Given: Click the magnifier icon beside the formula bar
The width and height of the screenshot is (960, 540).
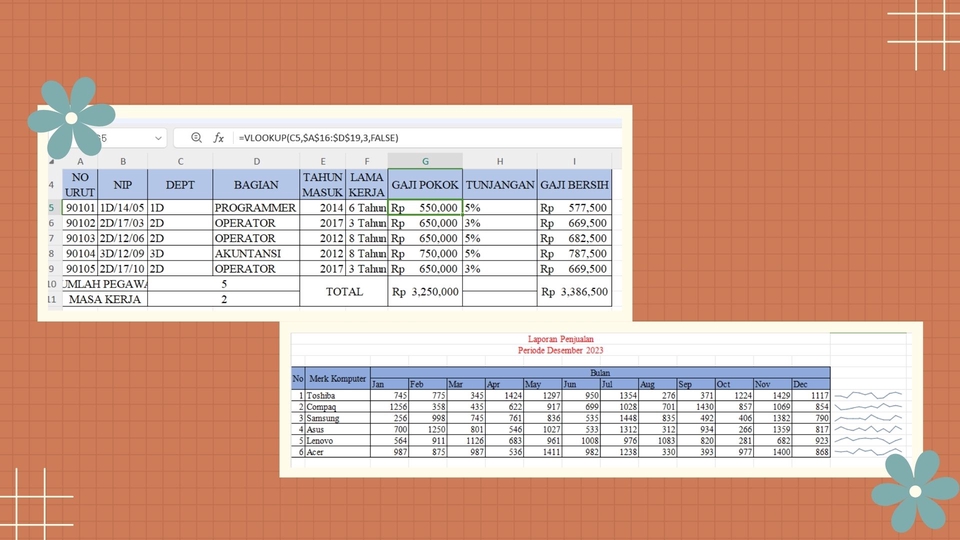Looking at the screenshot, I should tap(196, 138).
